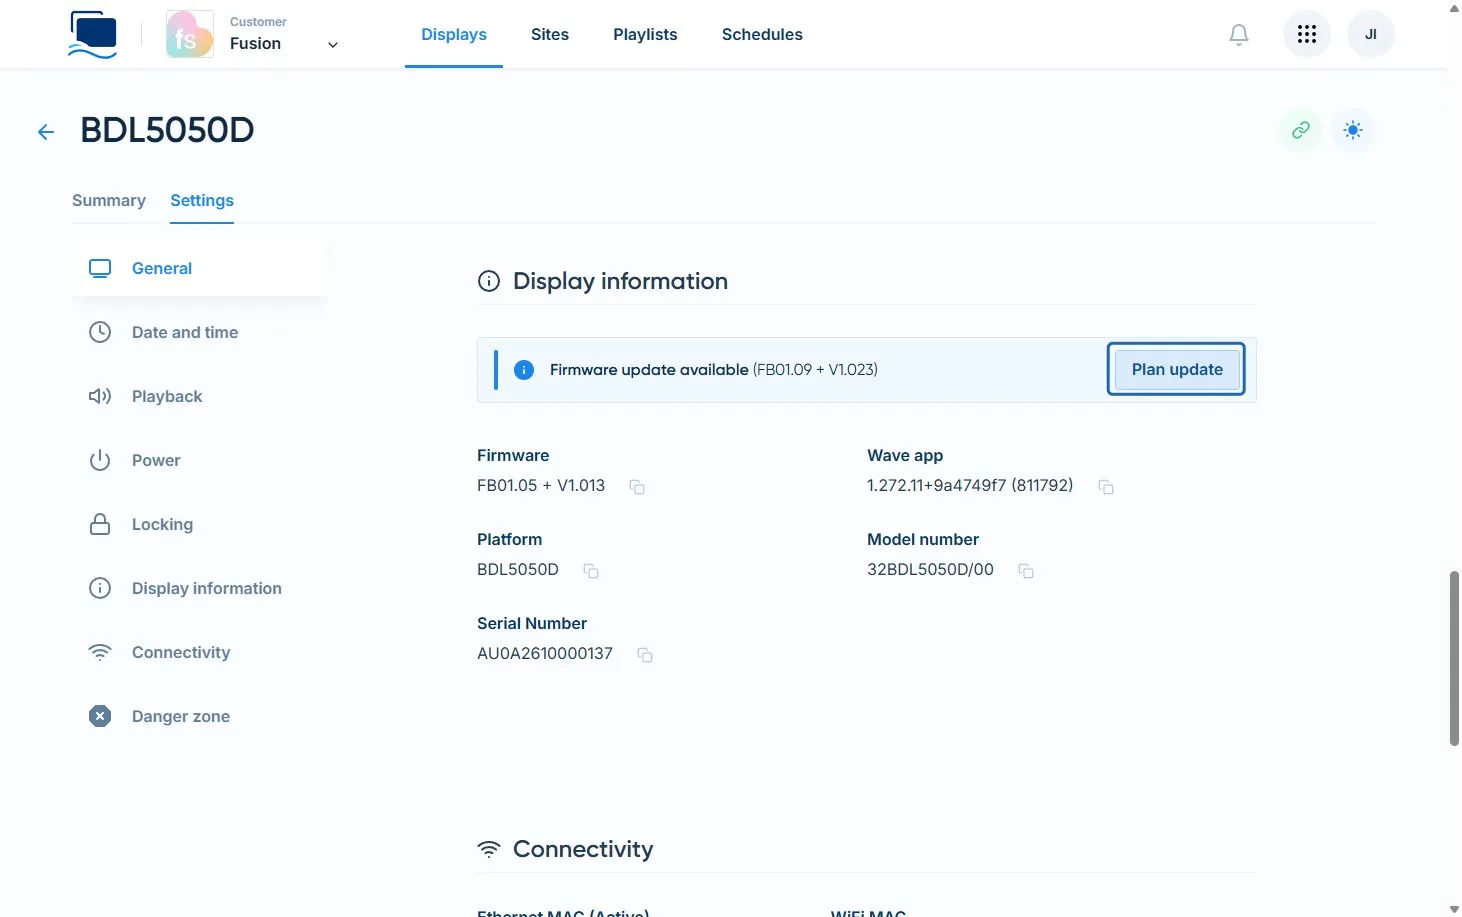Open the apps grid menu
Image resolution: width=1462 pixels, height=917 pixels.
coord(1307,35)
